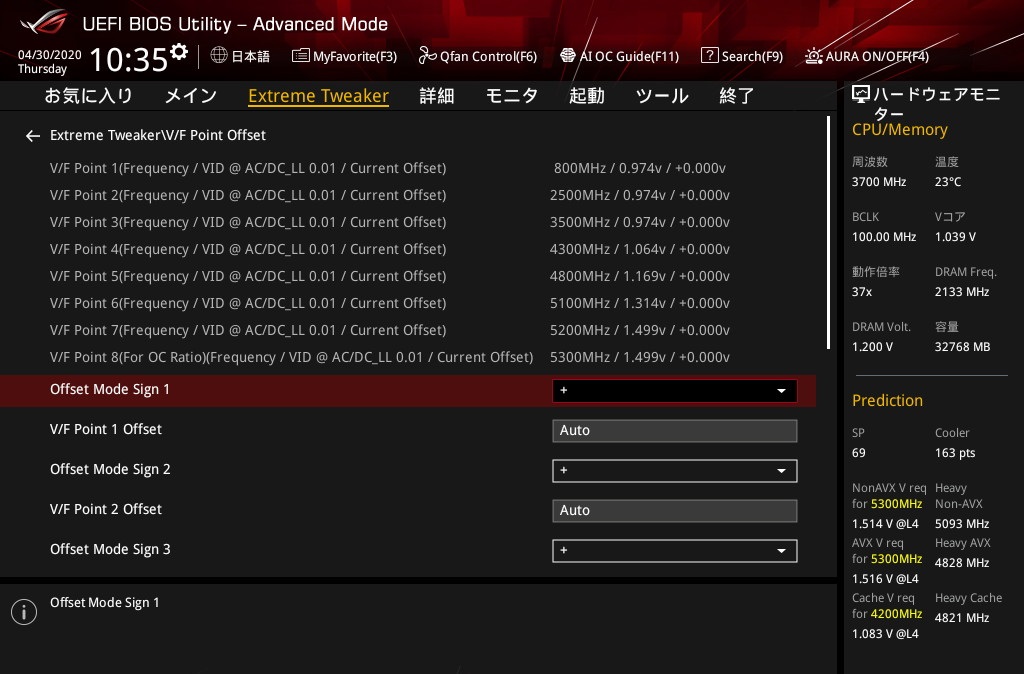Click the globe language icon
Screen dimensions: 1024x674
click(219, 56)
